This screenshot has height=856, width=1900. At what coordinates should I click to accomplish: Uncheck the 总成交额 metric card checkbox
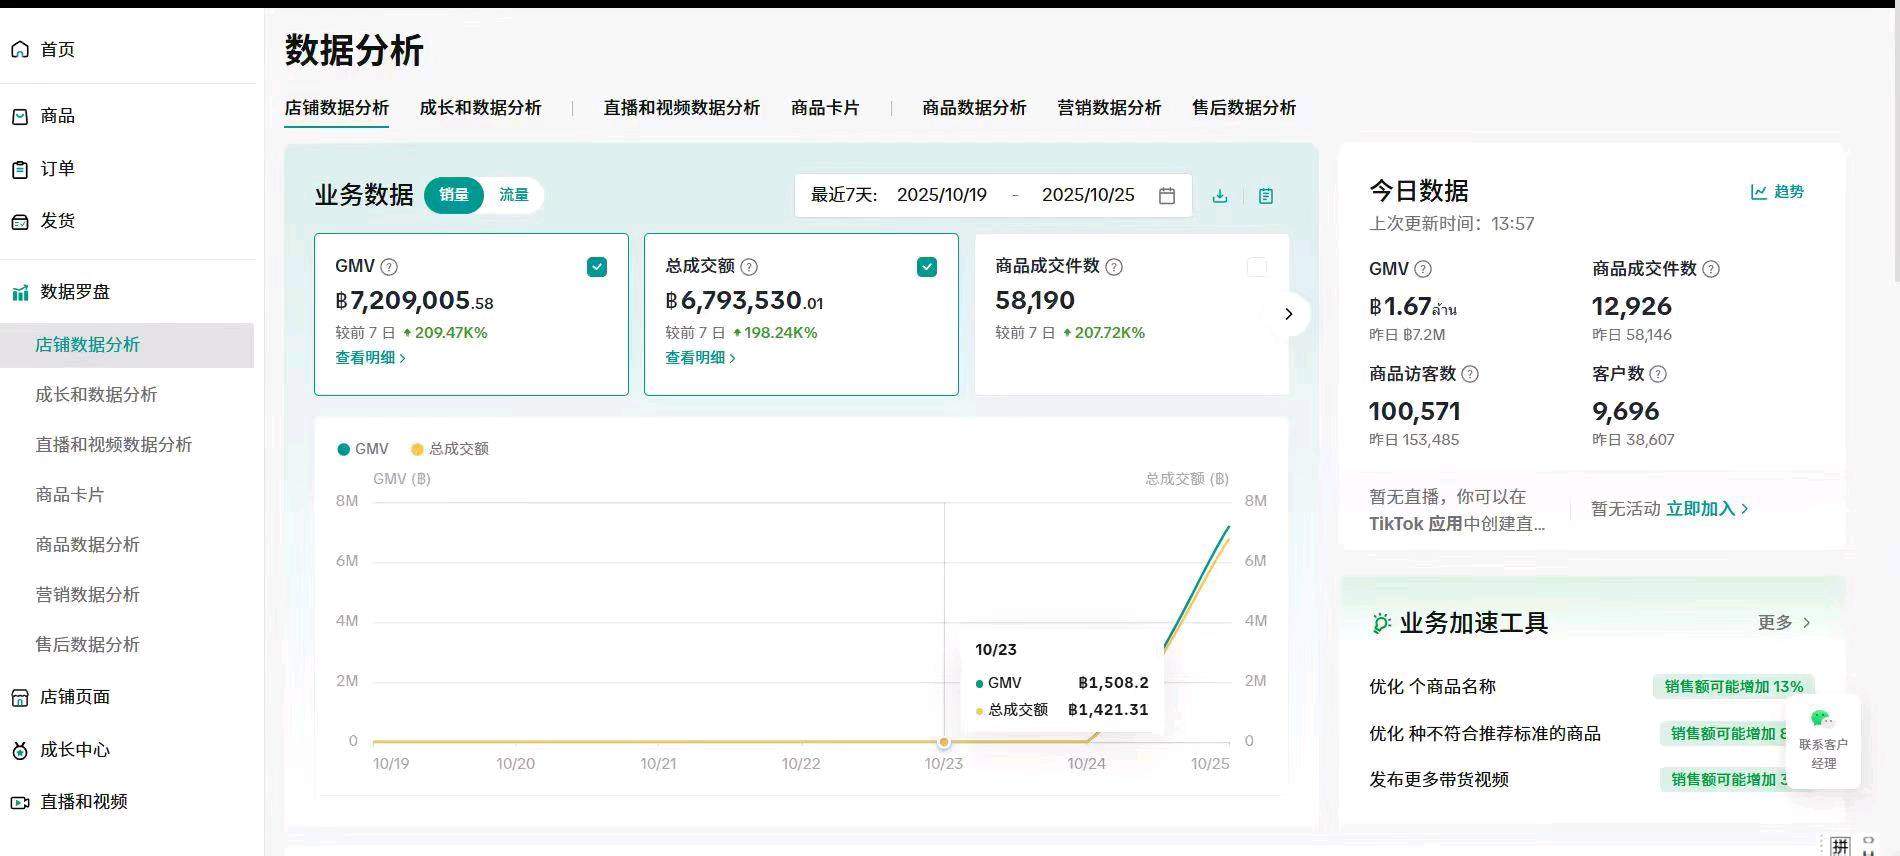click(927, 267)
